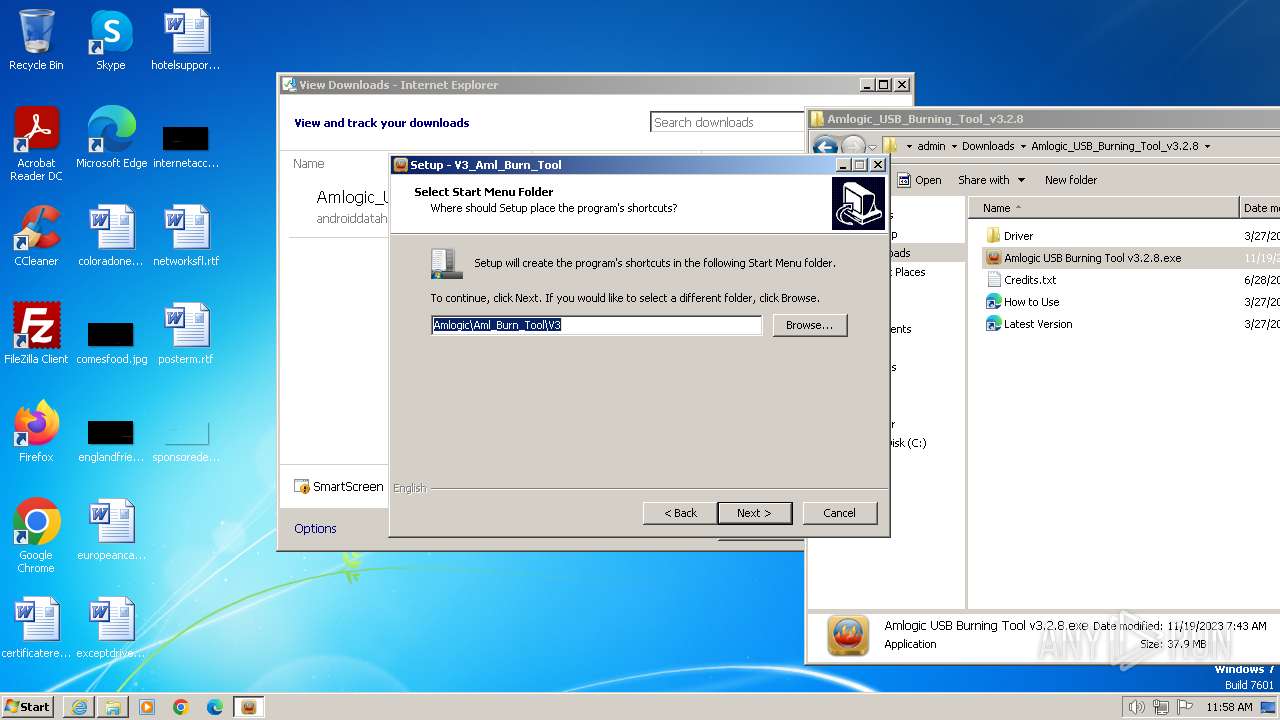Click Search downloads field in View Downloads
1280x720 pixels.
[x=727, y=122]
